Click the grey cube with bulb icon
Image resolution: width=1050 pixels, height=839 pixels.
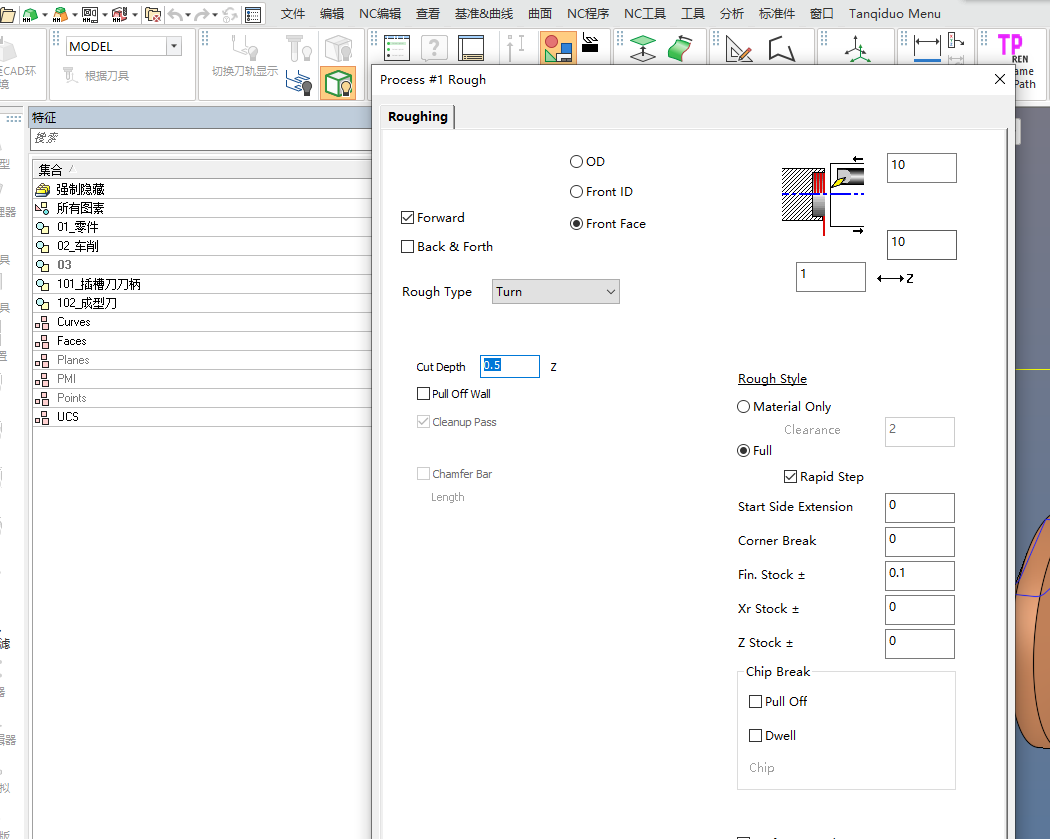(x=338, y=48)
